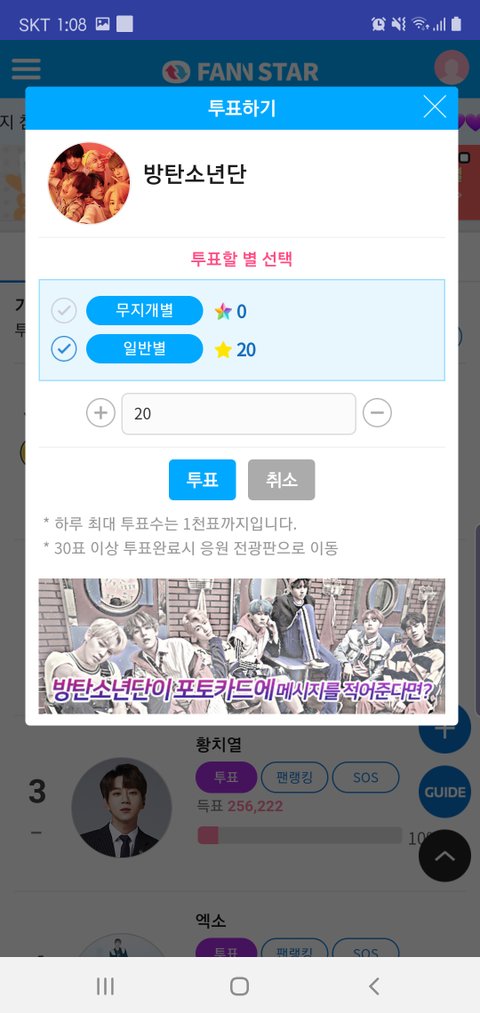Tap the Android back navigation icon
Image resolution: width=480 pixels, height=1013 pixels.
coord(373,986)
